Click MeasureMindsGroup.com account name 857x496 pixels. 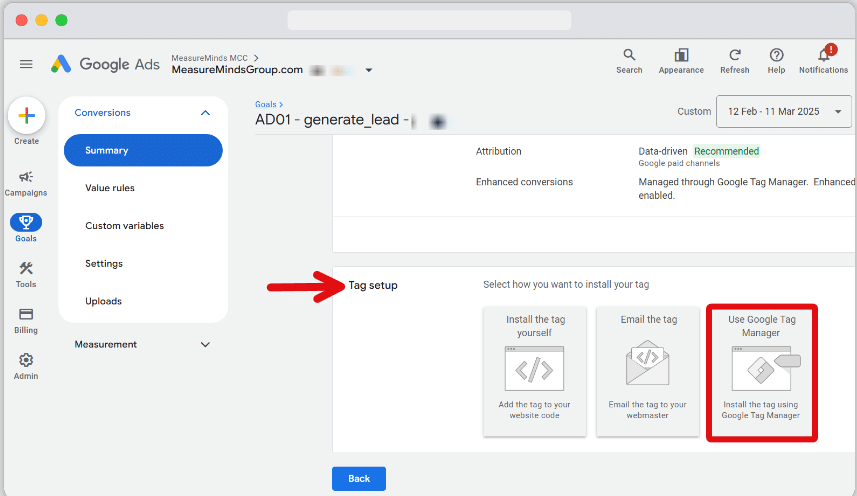tap(237, 70)
